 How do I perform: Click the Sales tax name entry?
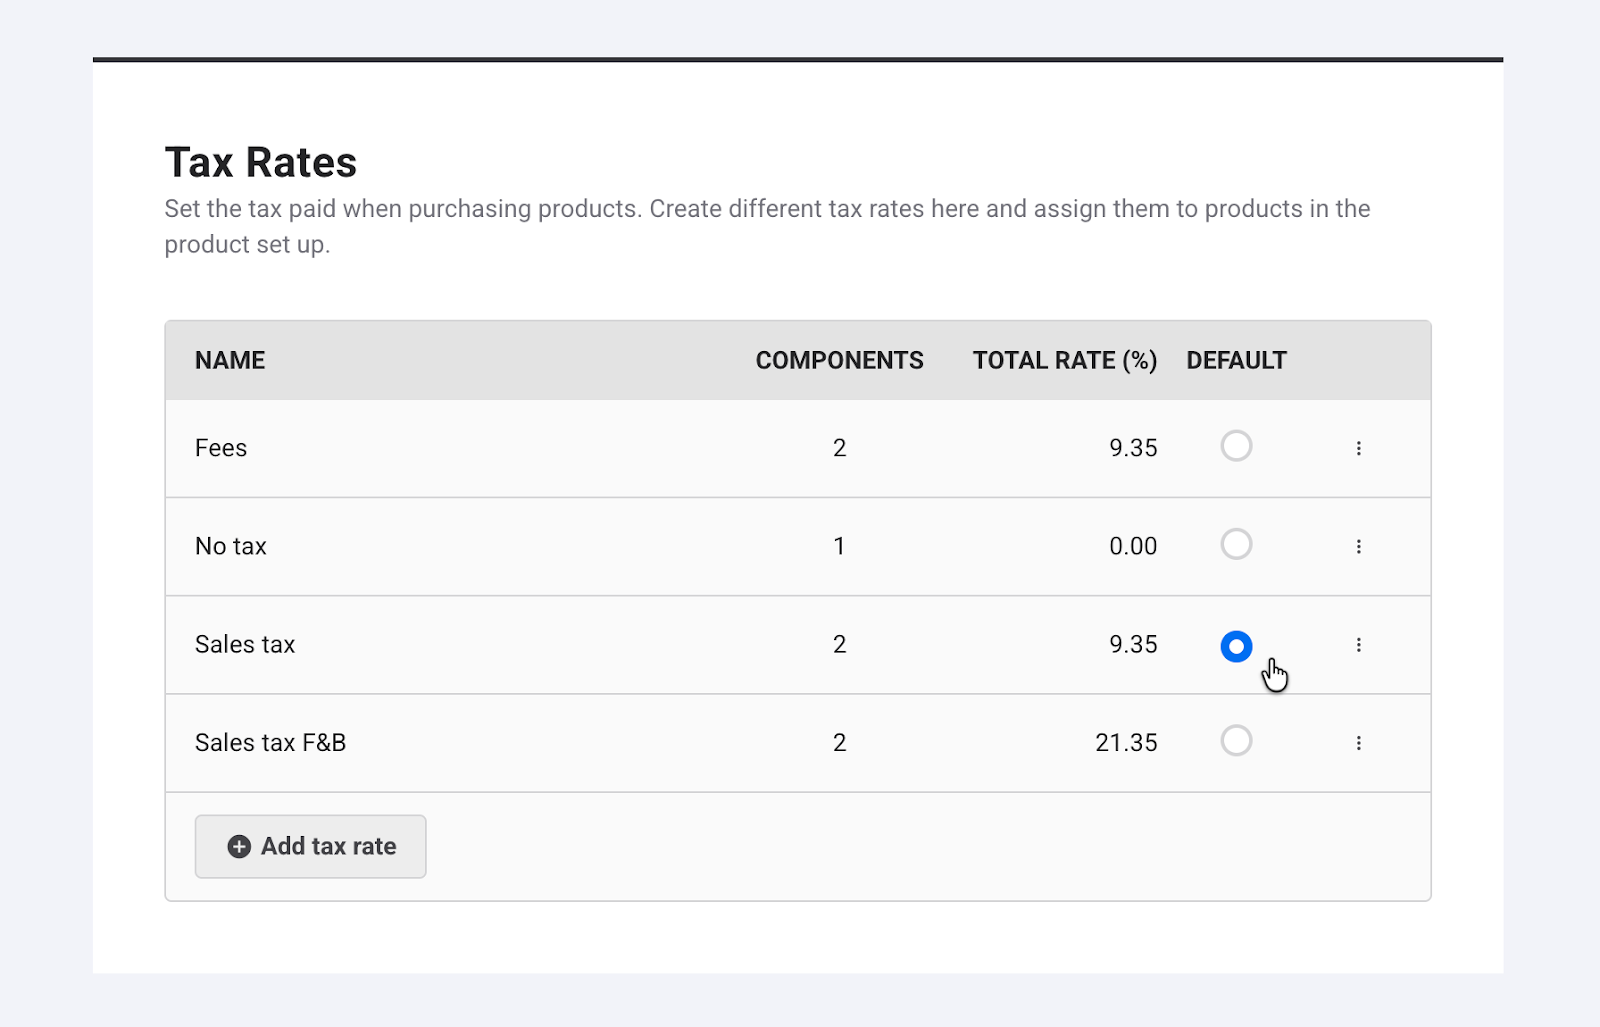[x=245, y=645]
